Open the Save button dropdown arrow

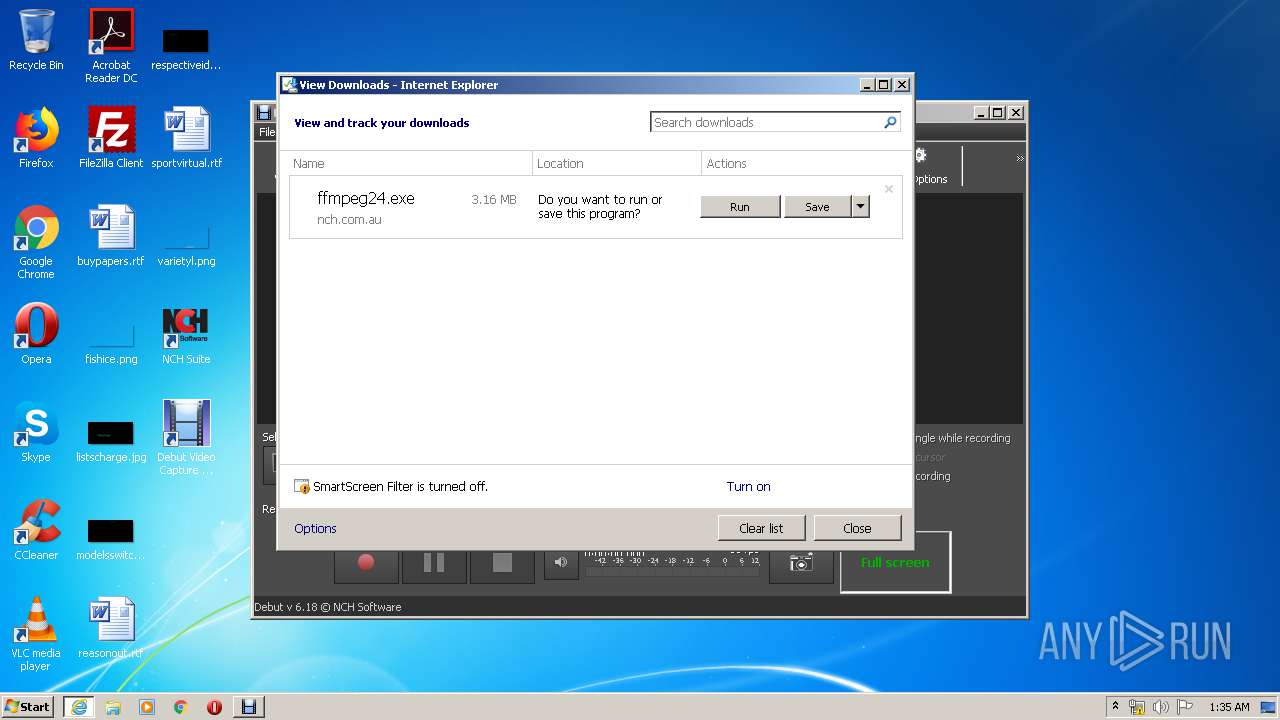pos(860,207)
